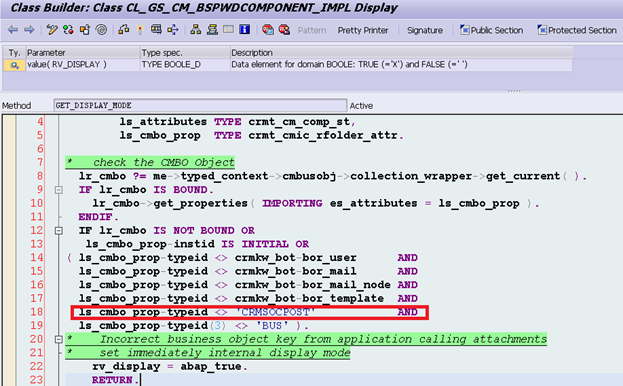The width and height of the screenshot is (623, 386).
Task: Click the Description column header
Action: tap(401, 52)
